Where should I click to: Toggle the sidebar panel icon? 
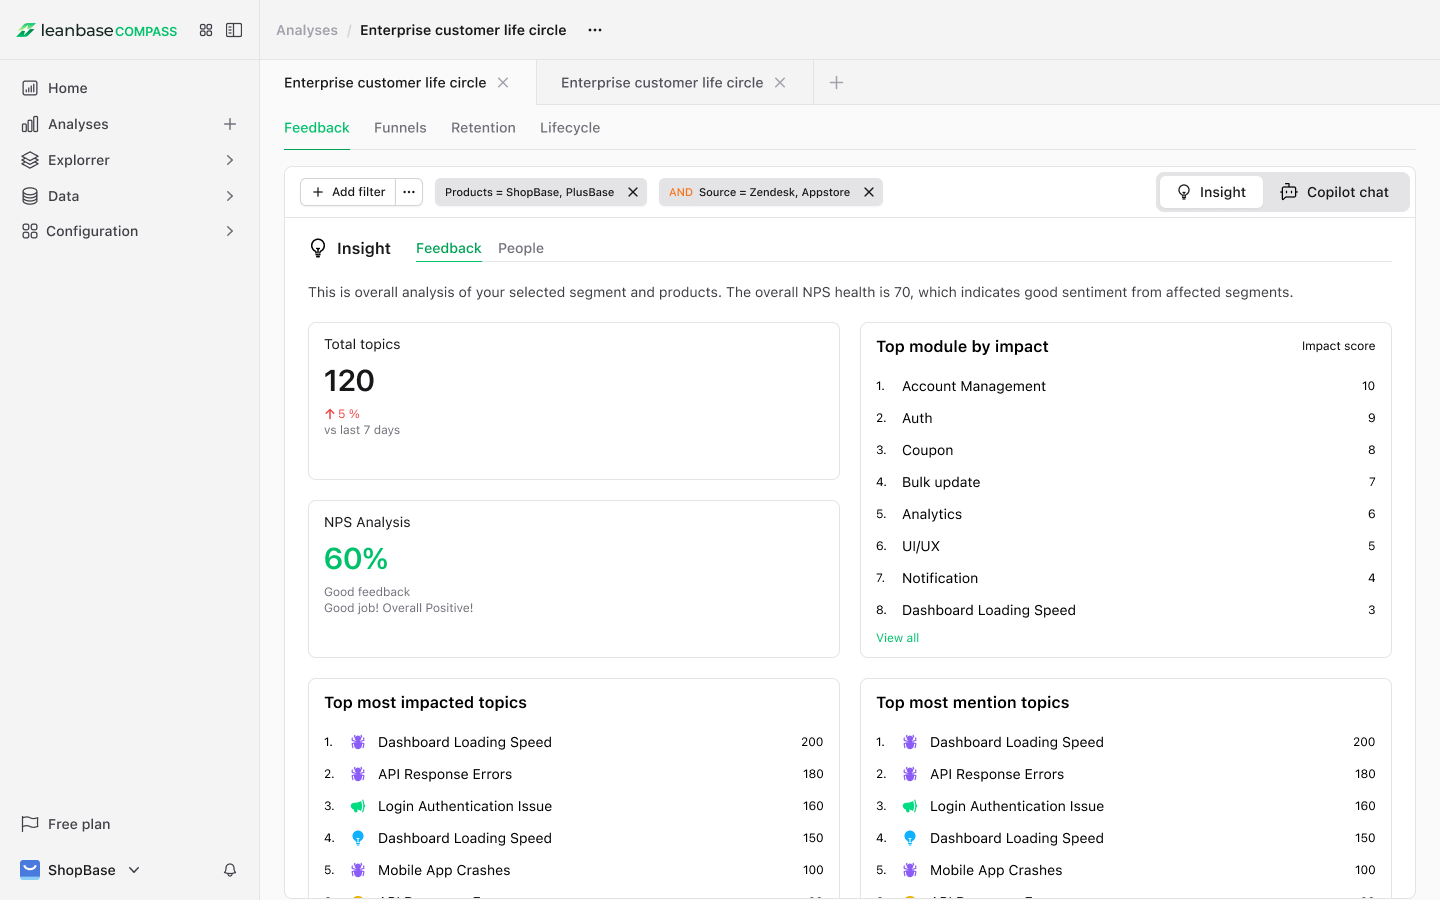click(234, 30)
